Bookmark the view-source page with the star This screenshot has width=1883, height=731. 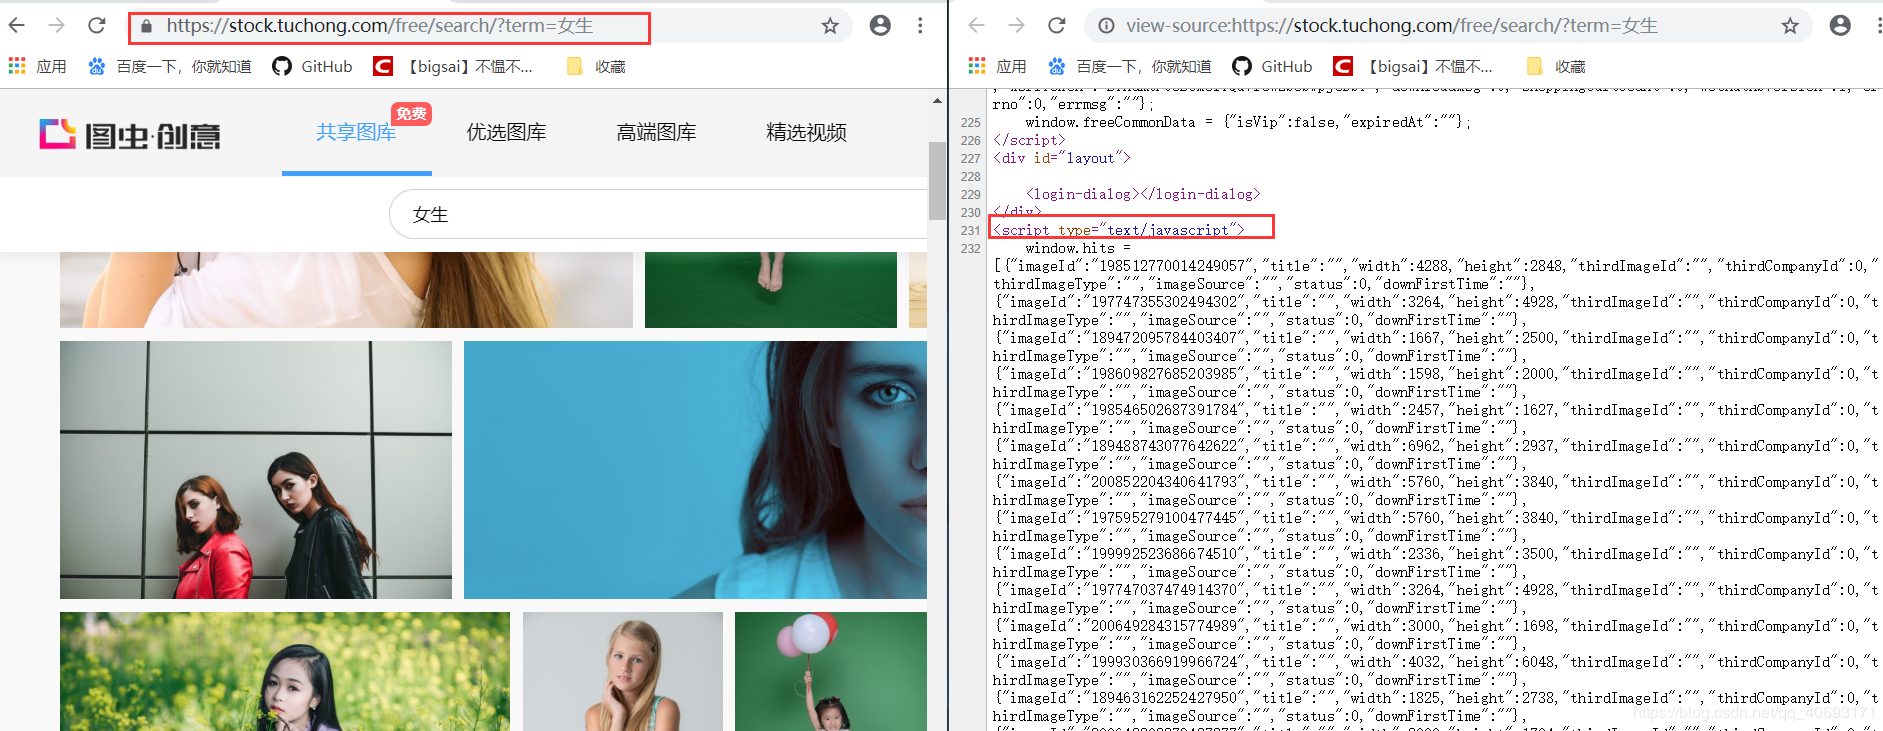click(1790, 26)
